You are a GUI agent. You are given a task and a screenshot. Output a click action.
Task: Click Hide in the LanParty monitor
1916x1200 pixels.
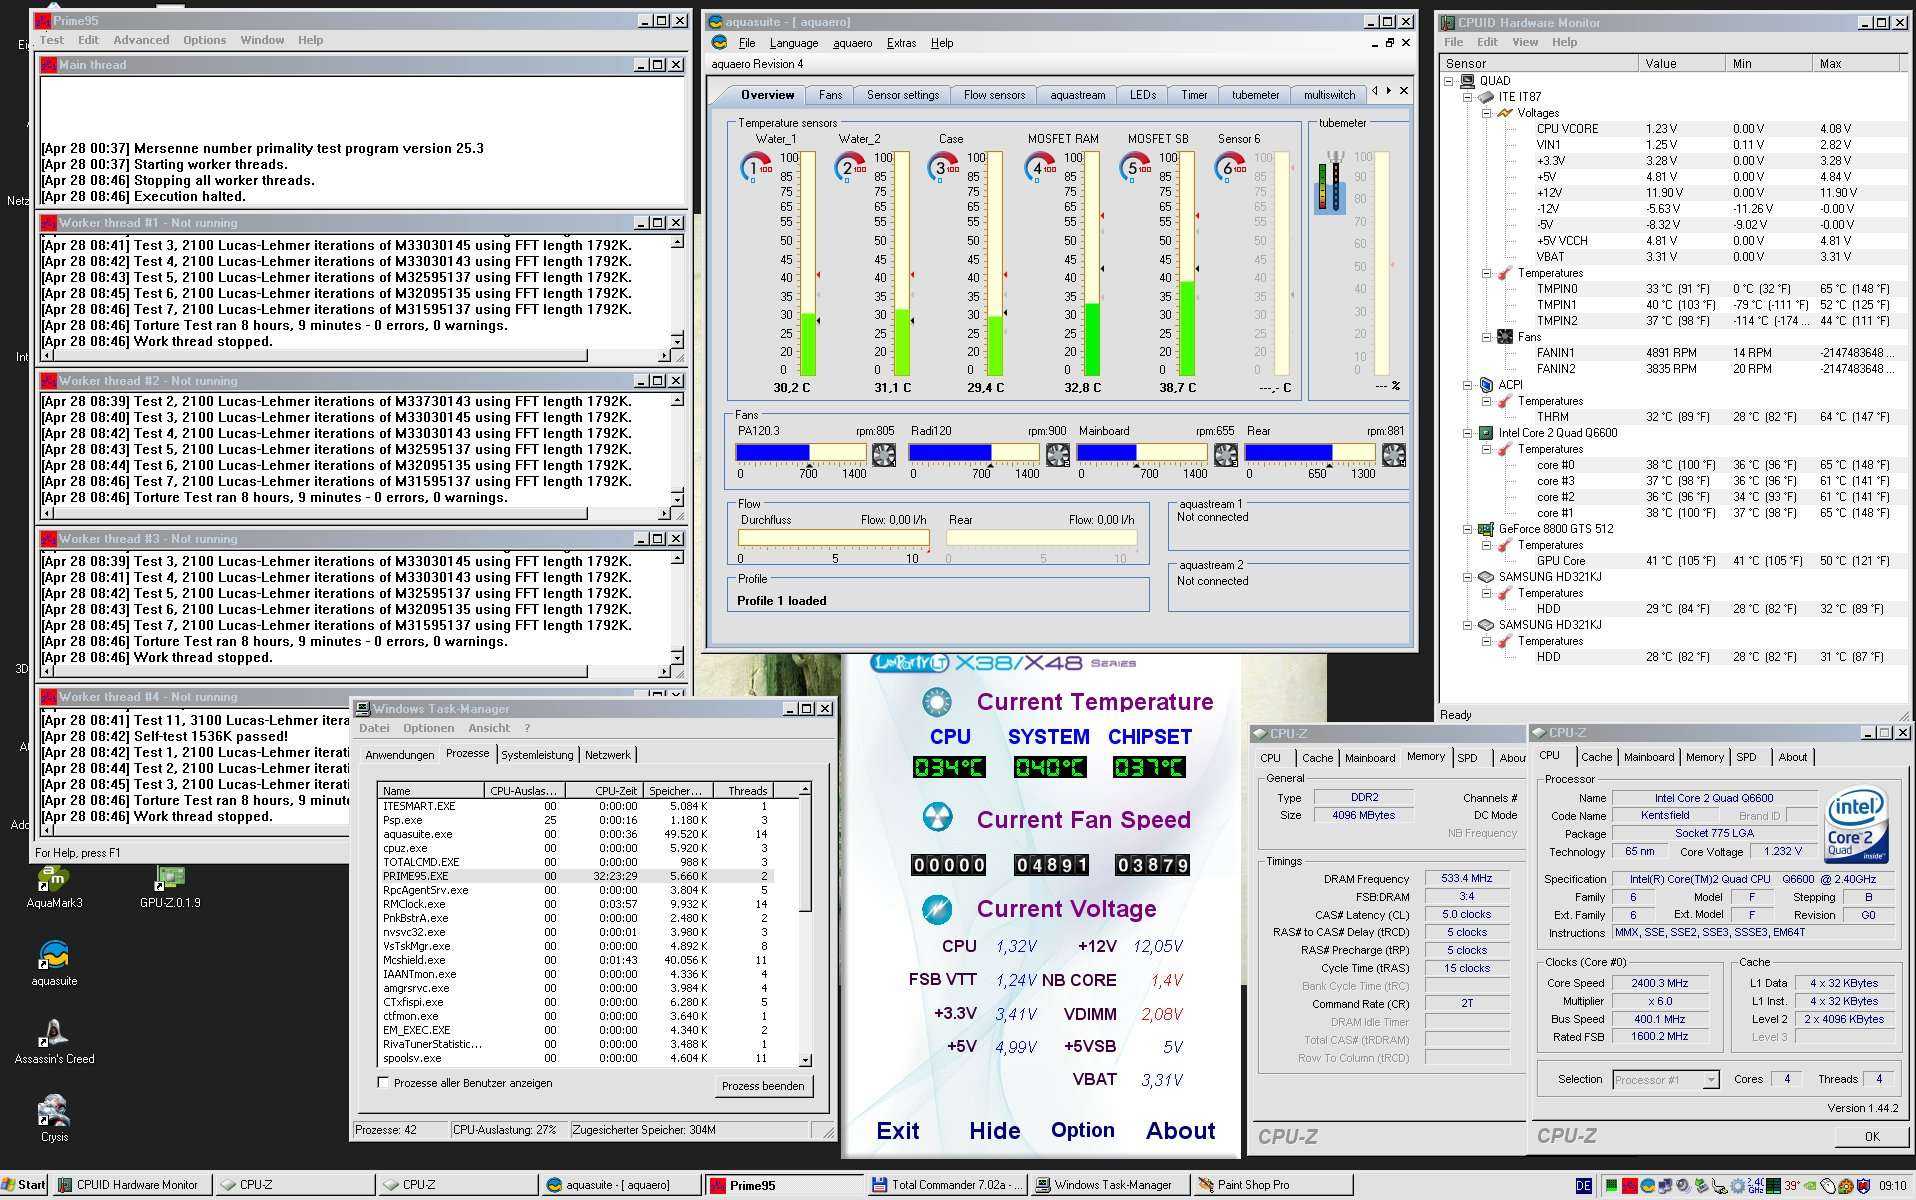click(x=994, y=1131)
